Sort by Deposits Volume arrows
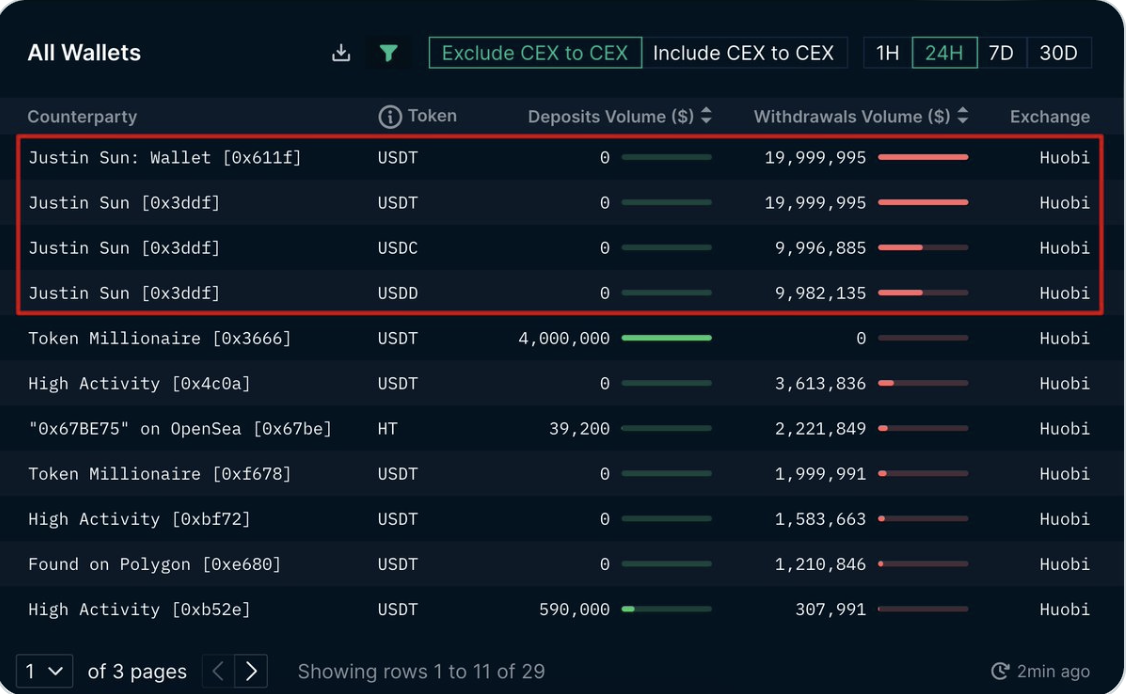 click(x=707, y=116)
